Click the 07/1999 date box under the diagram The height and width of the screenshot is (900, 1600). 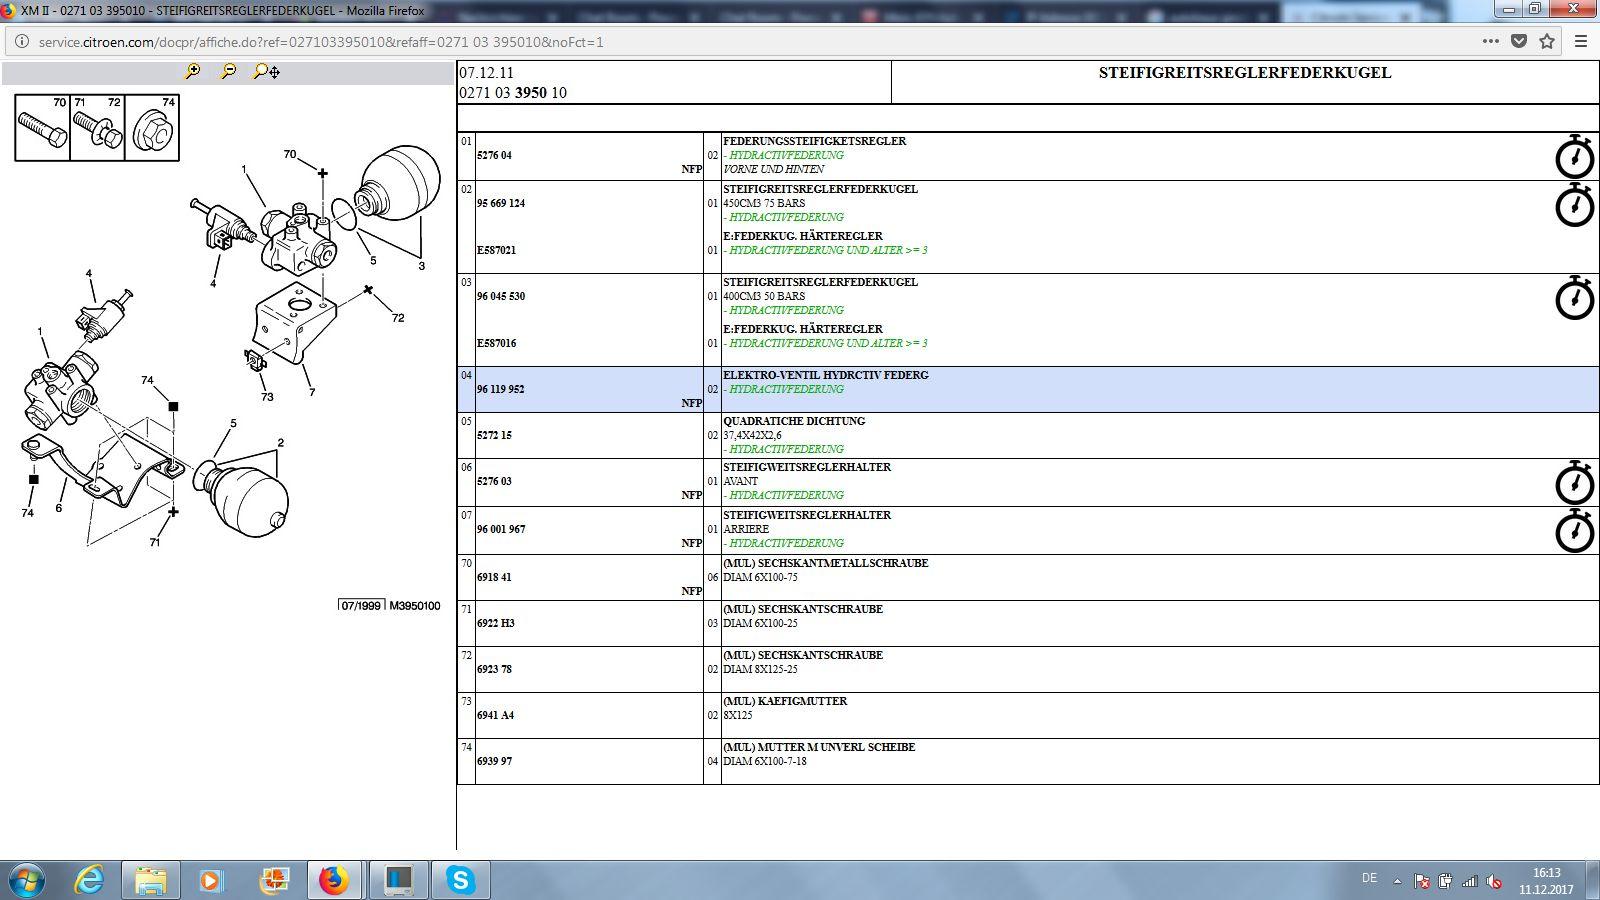pyautogui.click(x=361, y=606)
